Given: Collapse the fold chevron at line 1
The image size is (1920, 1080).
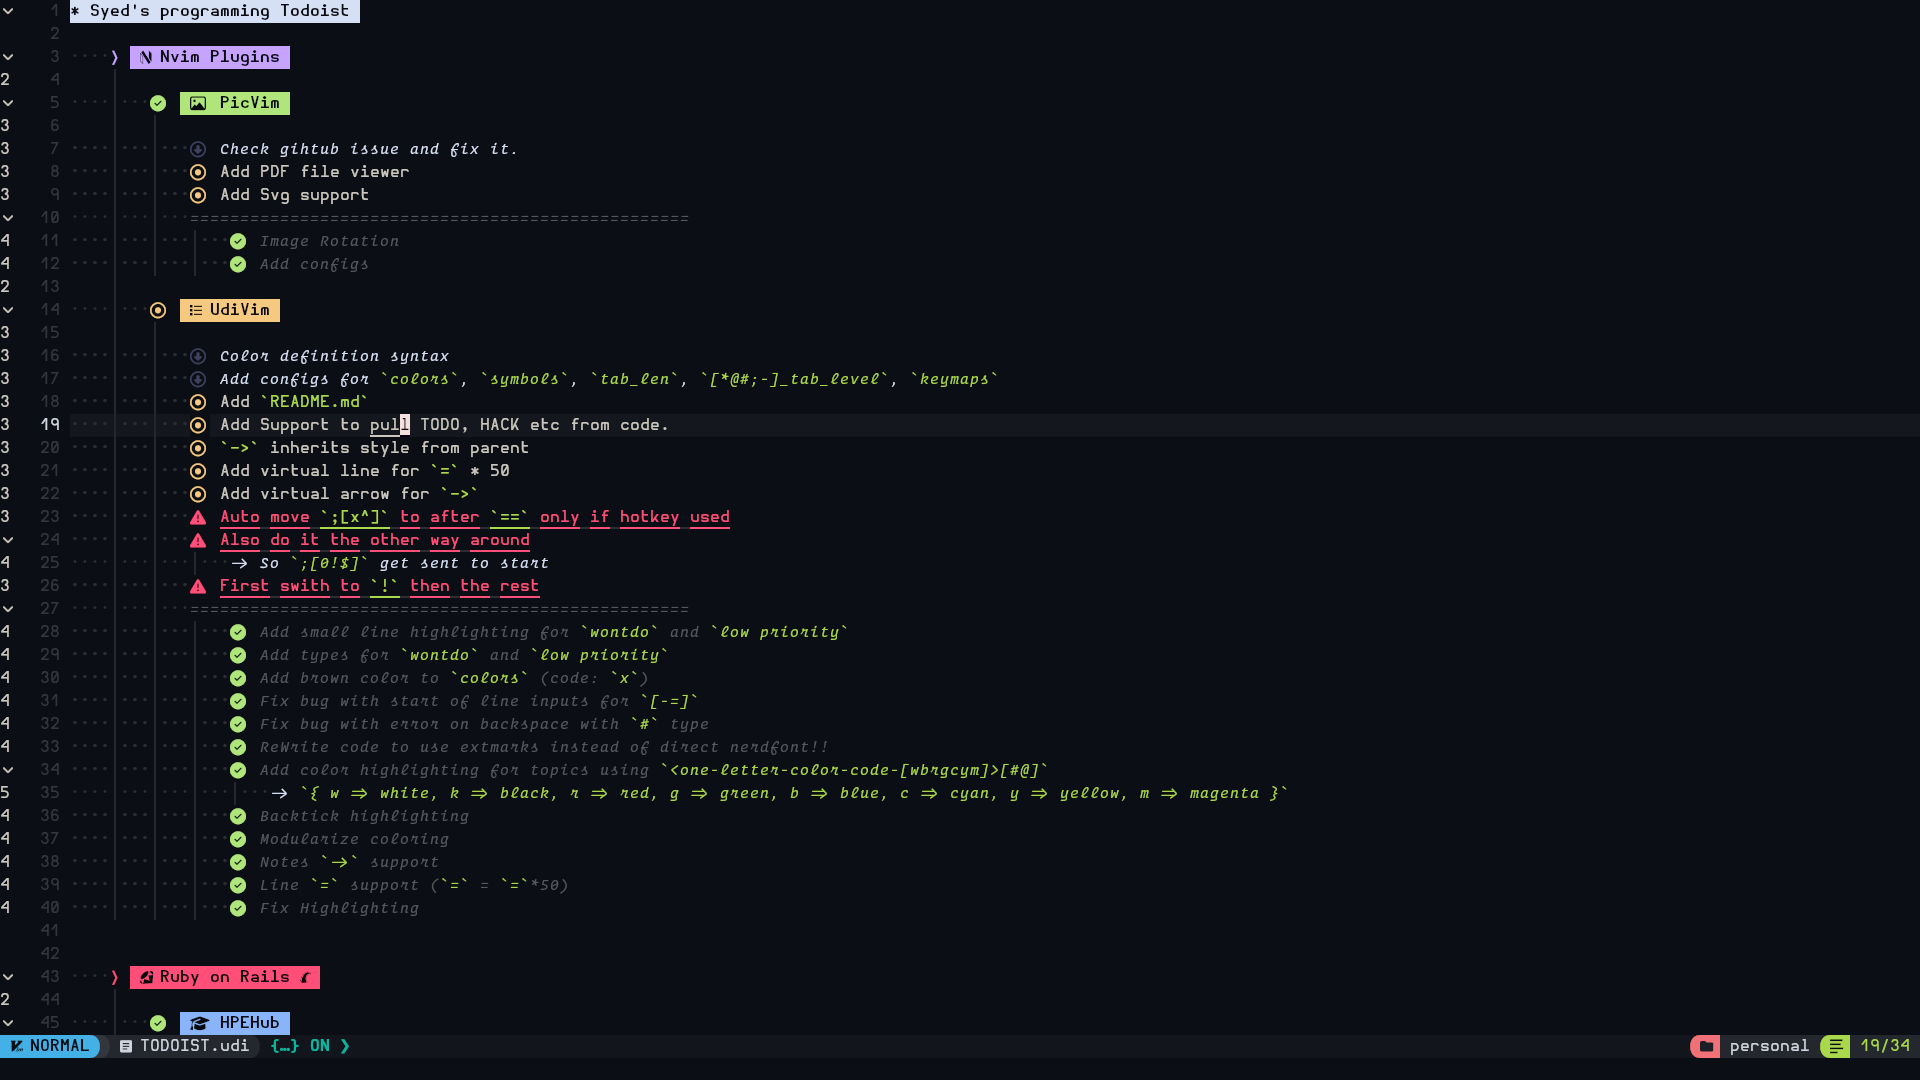Looking at the screenshot, I should pyautogui.click(x=8, y=11).
